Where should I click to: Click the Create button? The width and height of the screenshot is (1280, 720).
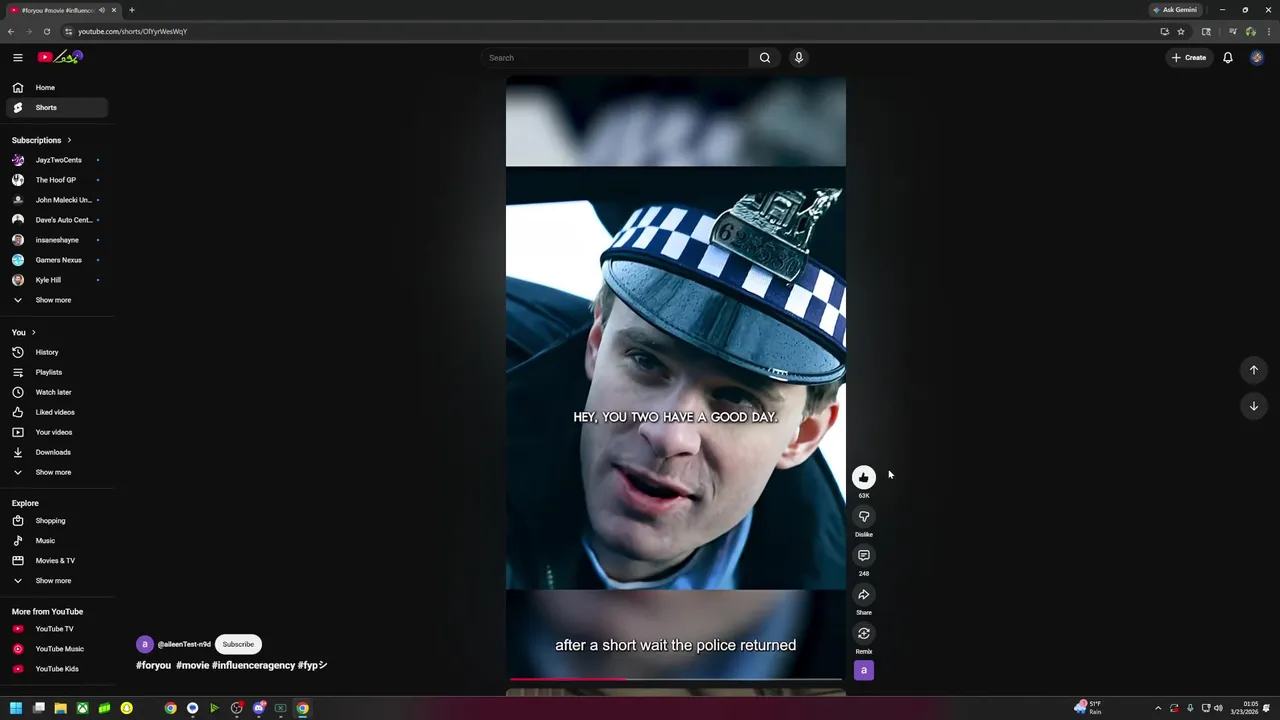[1189, 58]
